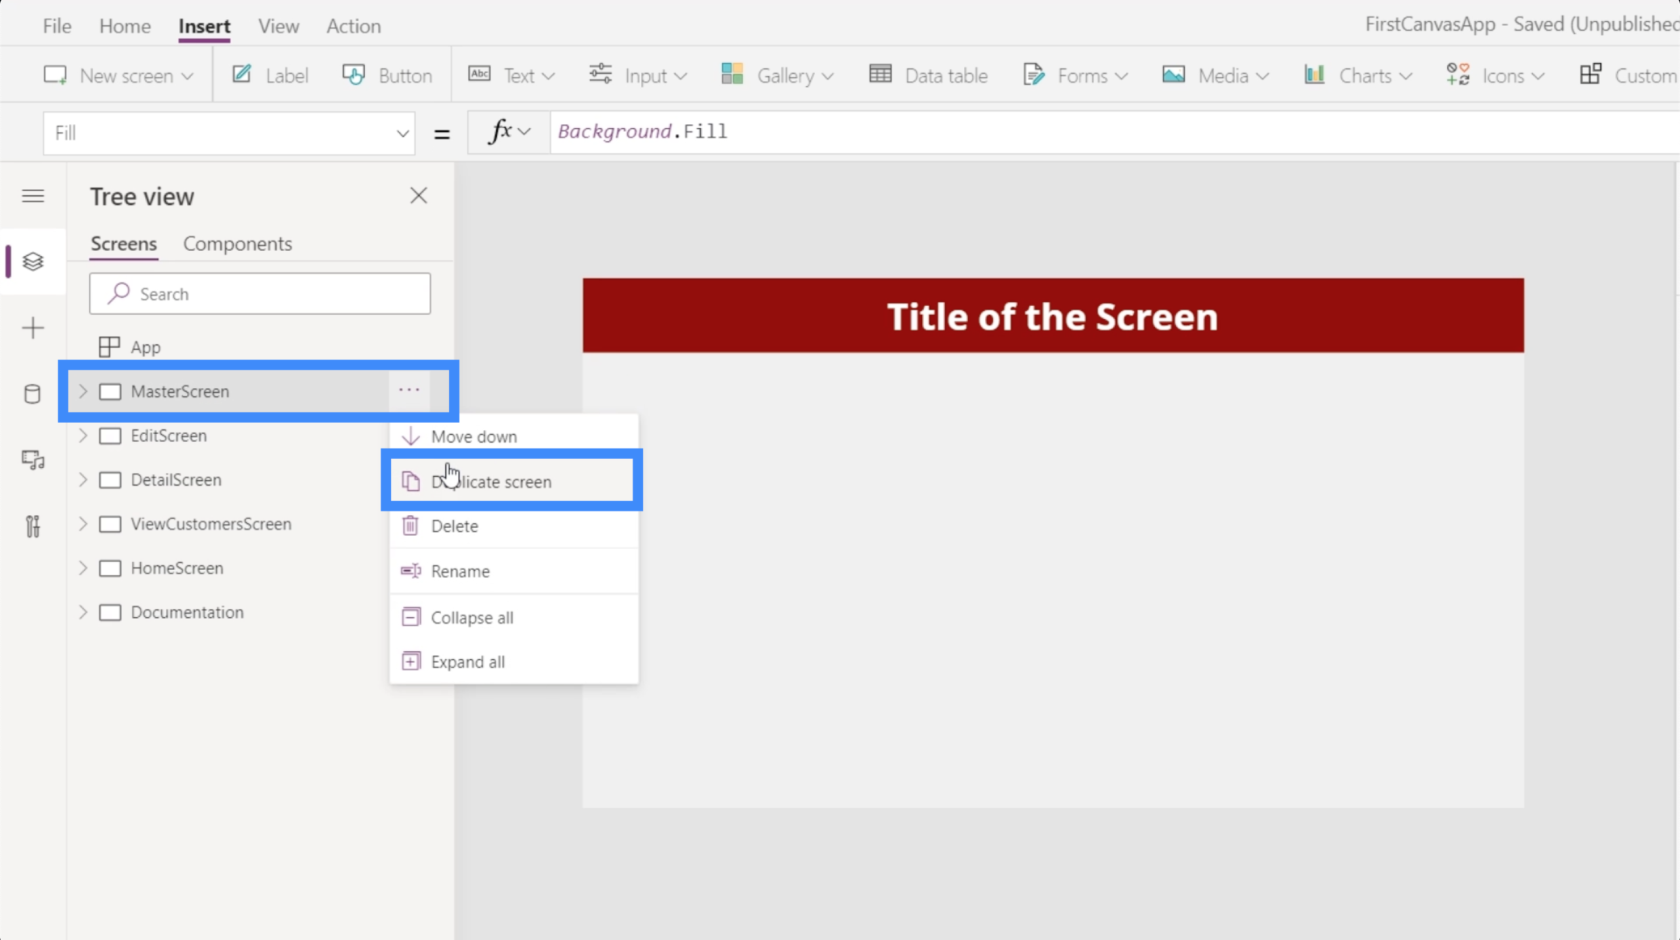Viewport: 1680px width, 940px height.
Task: Open the Fill property dropdown
Action: pyautogui.click(x=402, y=133)
